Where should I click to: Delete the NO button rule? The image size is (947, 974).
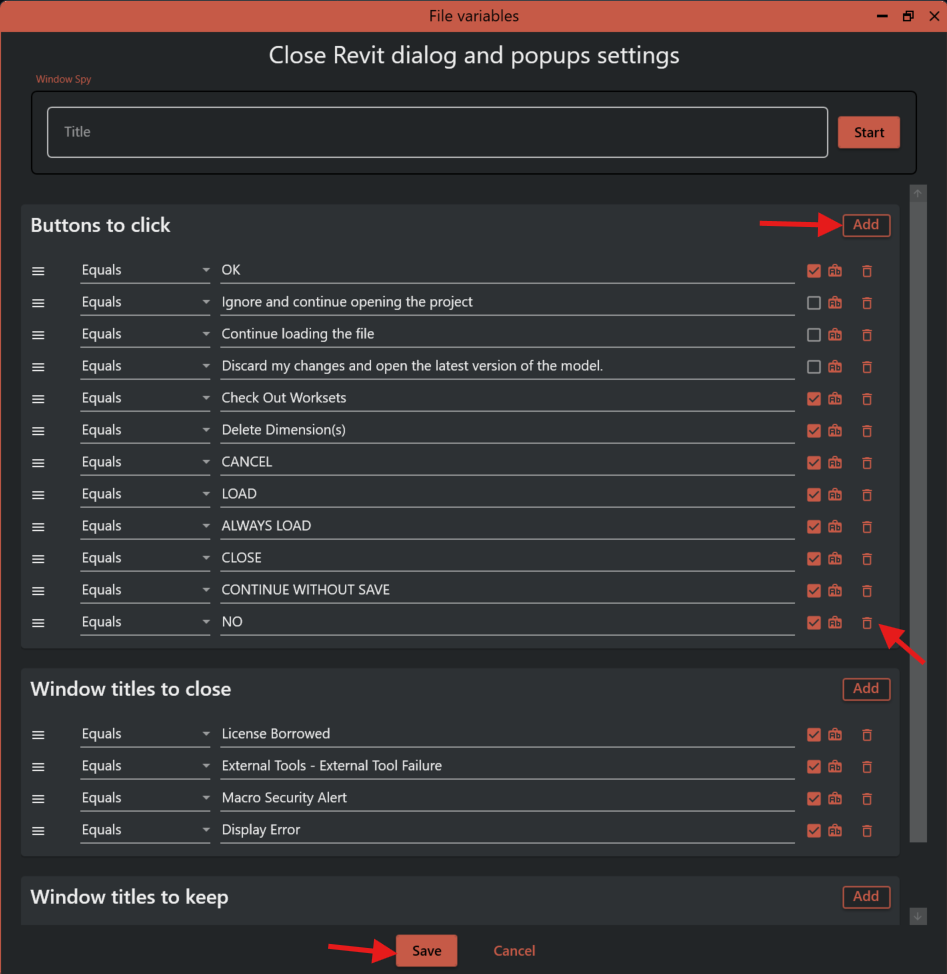(866, 622)
